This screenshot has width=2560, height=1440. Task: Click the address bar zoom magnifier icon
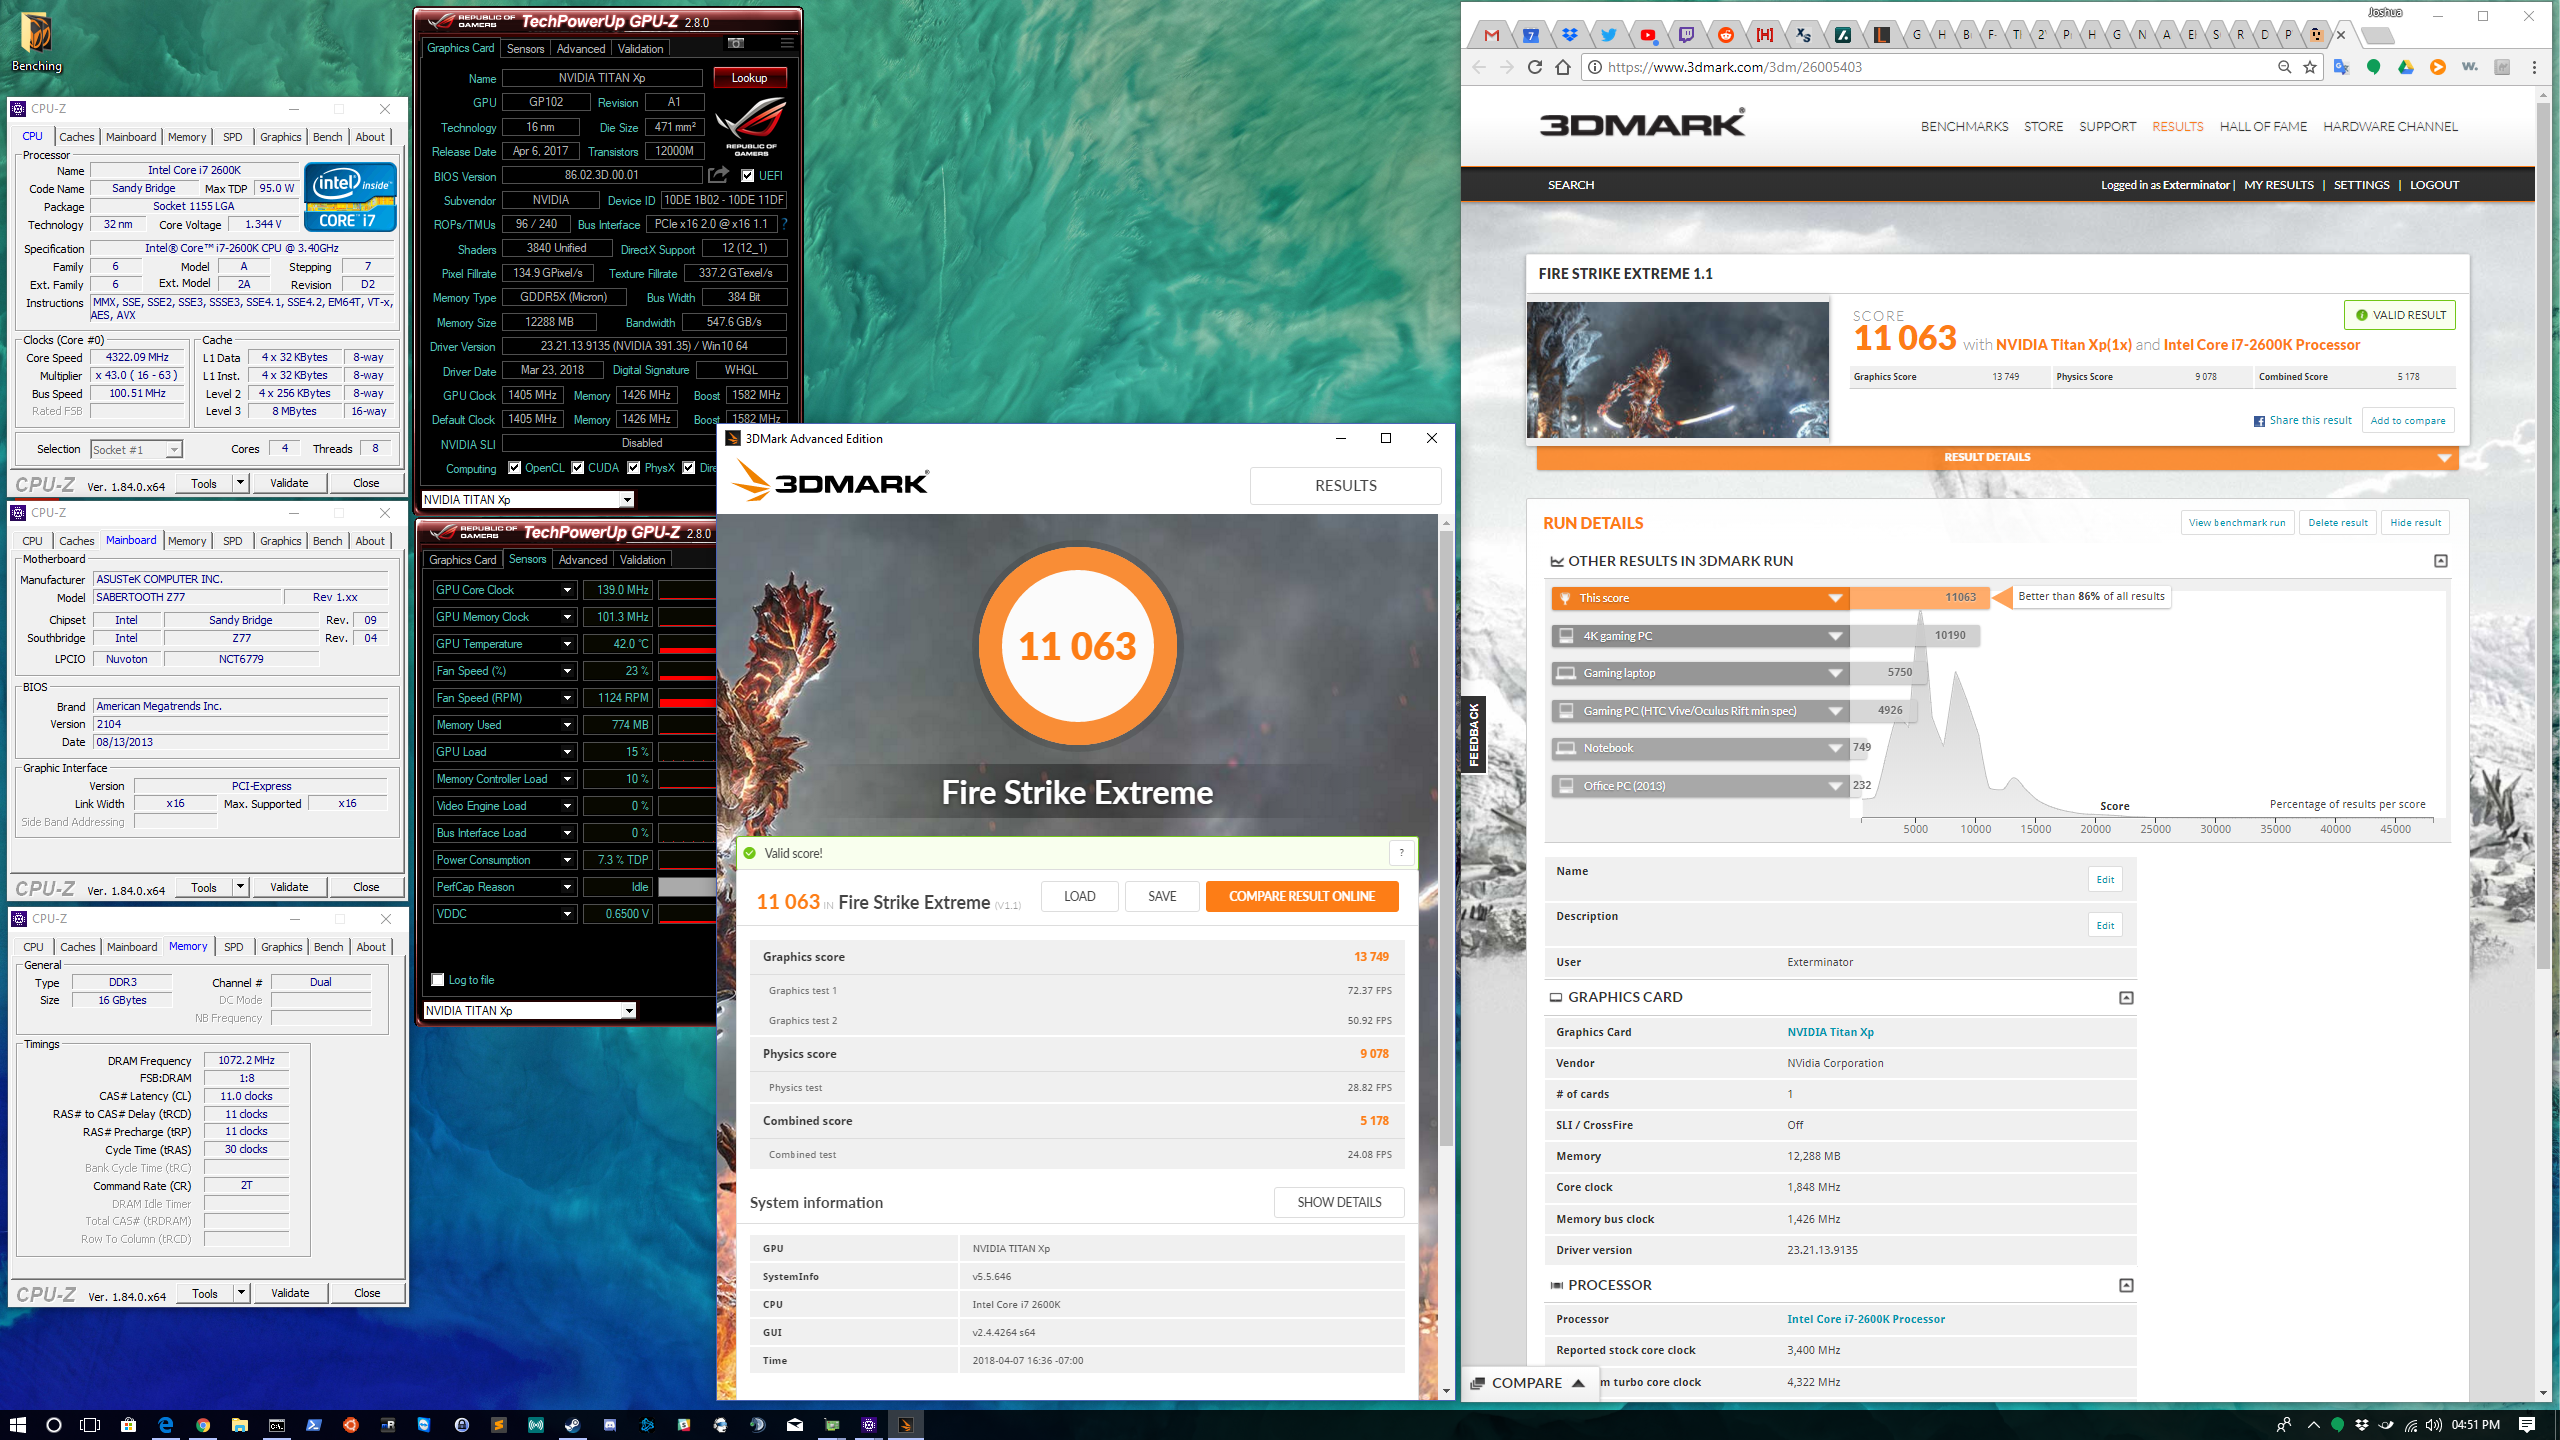coord(2284,67)
